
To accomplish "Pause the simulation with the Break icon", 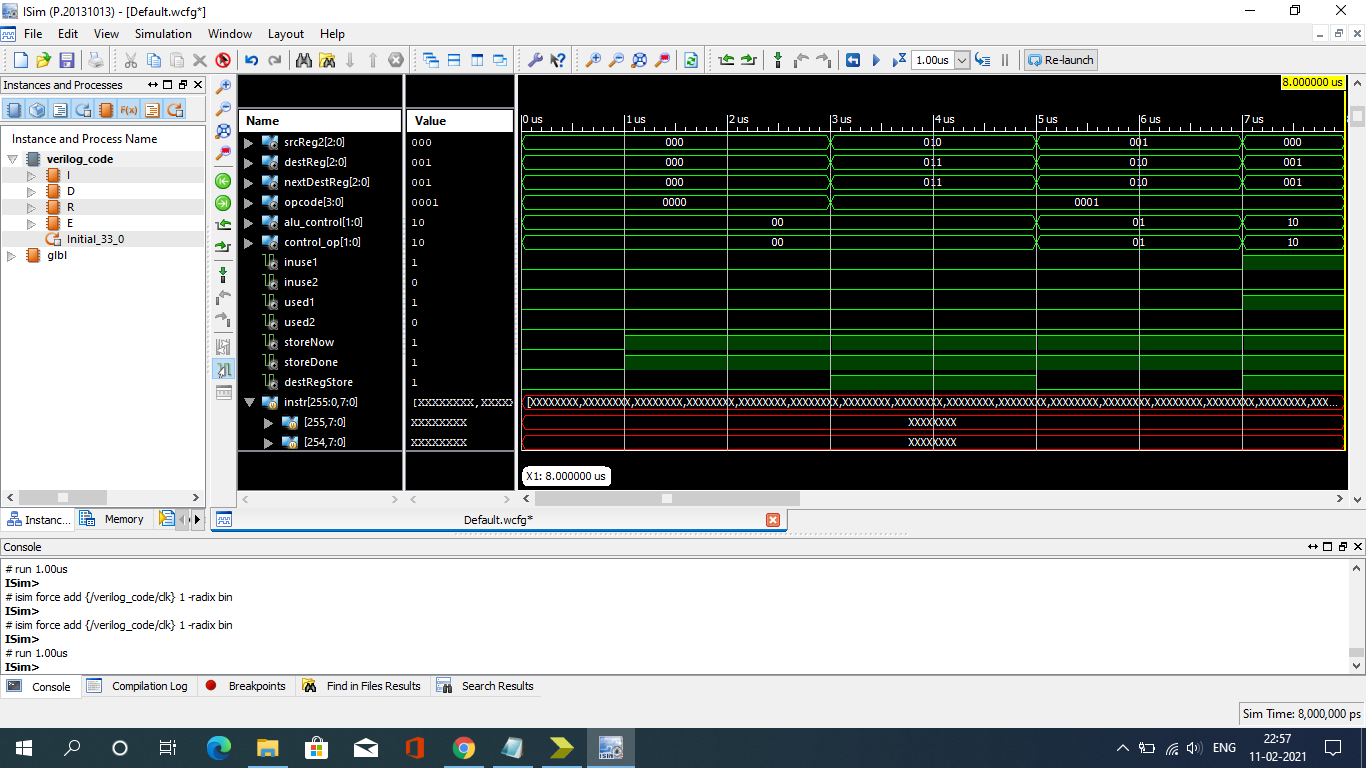I will [x=1004, y=60].
